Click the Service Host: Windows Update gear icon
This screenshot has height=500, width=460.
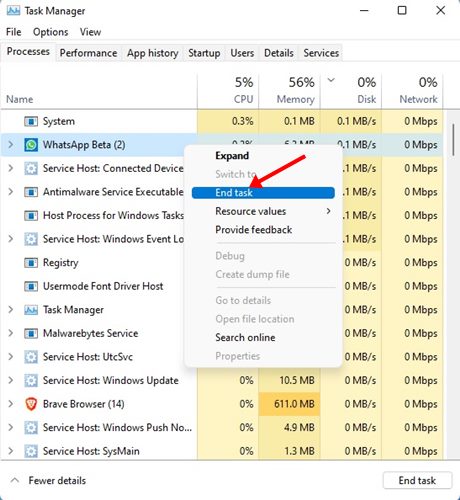tap(31, 381)
